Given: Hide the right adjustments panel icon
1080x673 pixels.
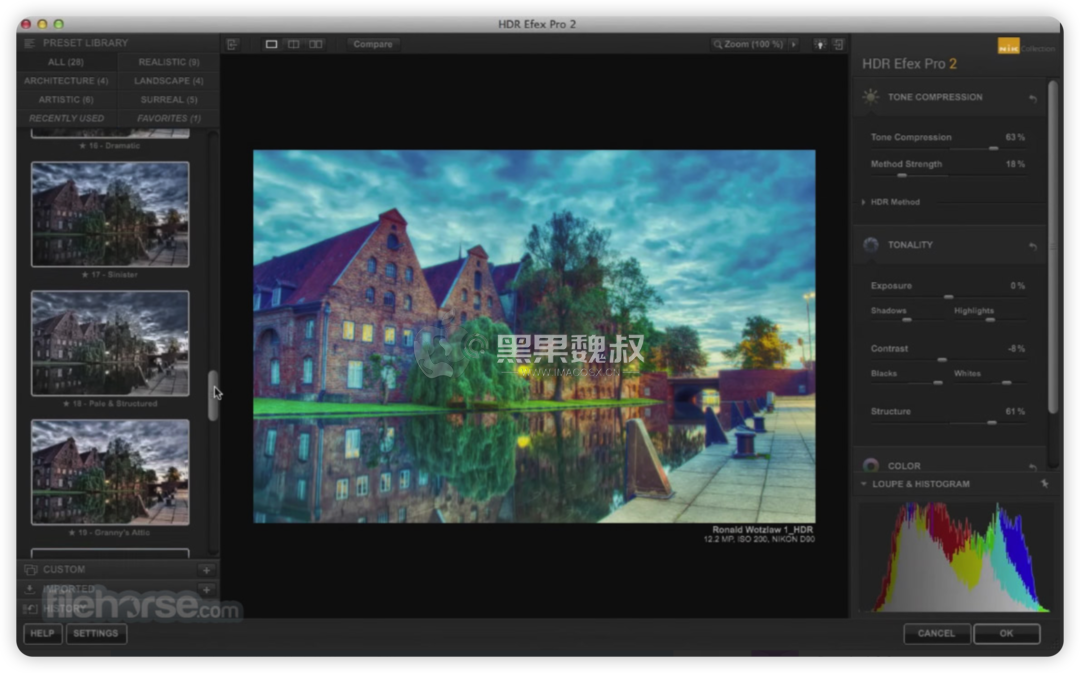Looking at the screenshot, I should (x=838, y=44).
